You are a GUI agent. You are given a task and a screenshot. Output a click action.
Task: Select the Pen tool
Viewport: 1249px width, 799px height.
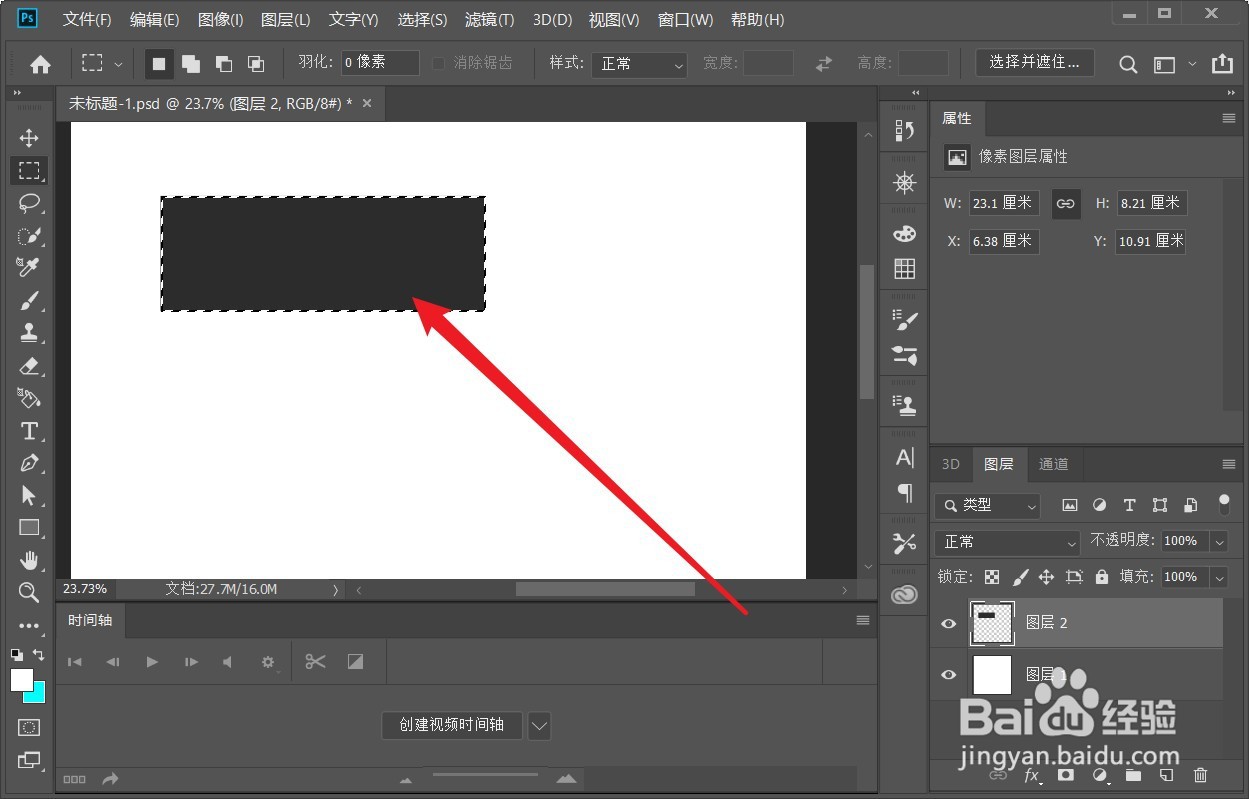tap(29, 463)
